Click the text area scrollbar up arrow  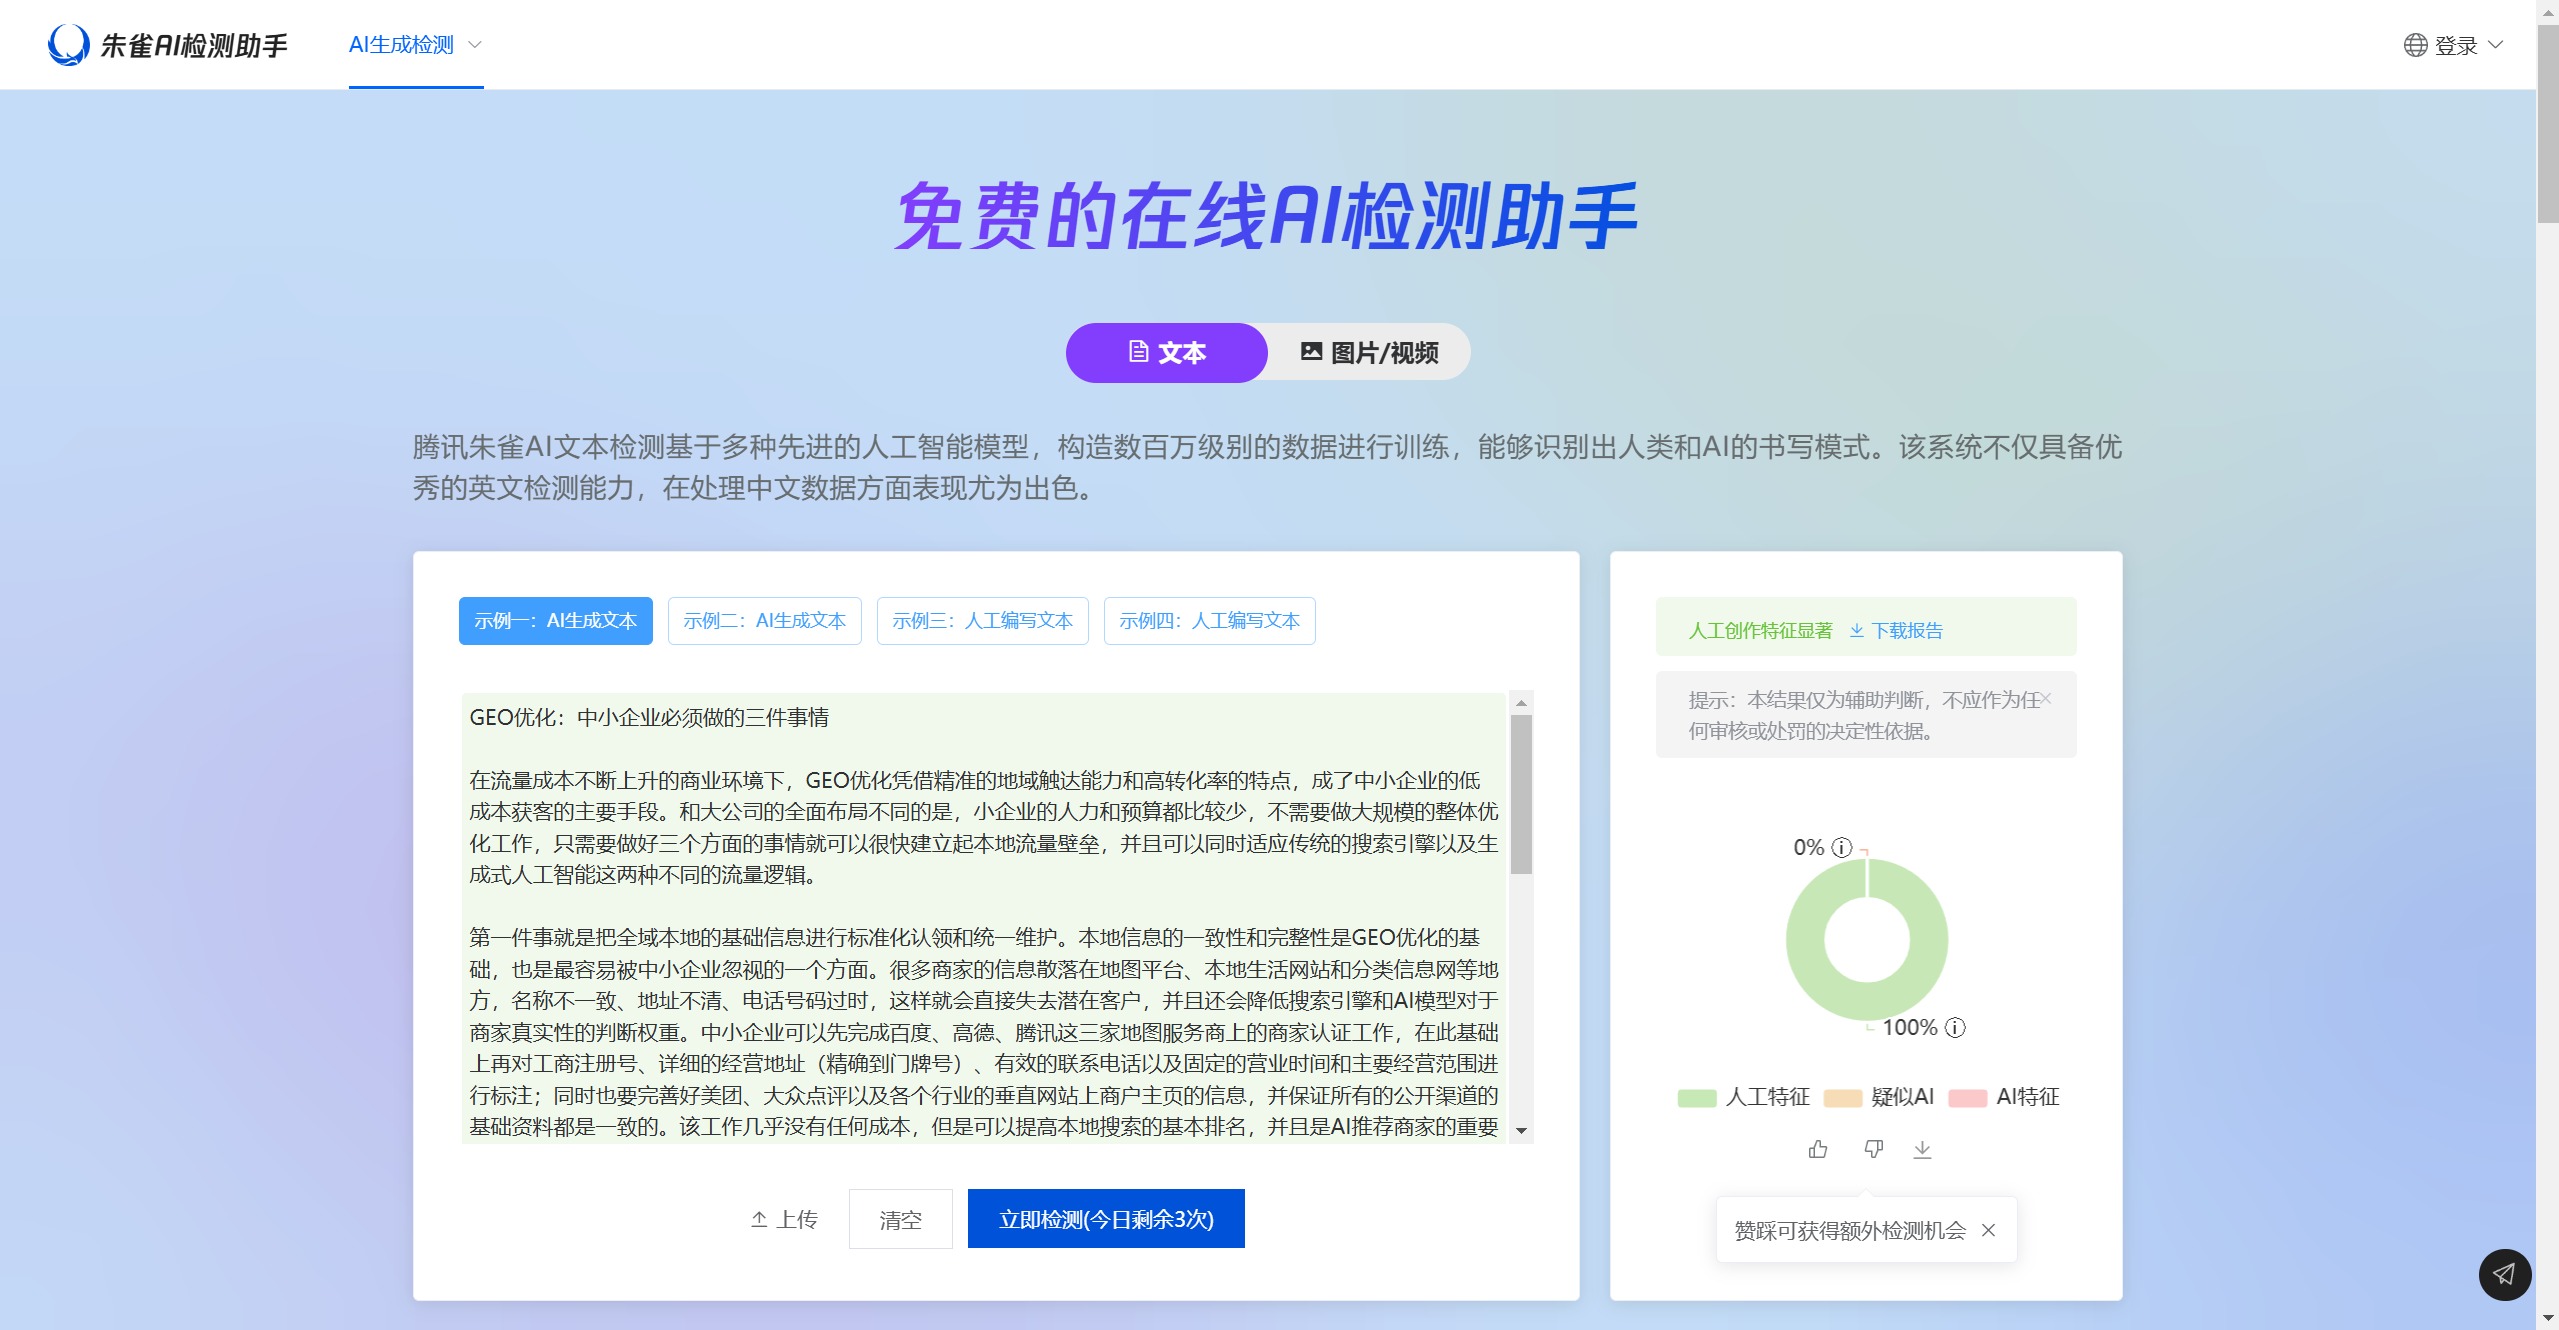[x=1521, y=703]
